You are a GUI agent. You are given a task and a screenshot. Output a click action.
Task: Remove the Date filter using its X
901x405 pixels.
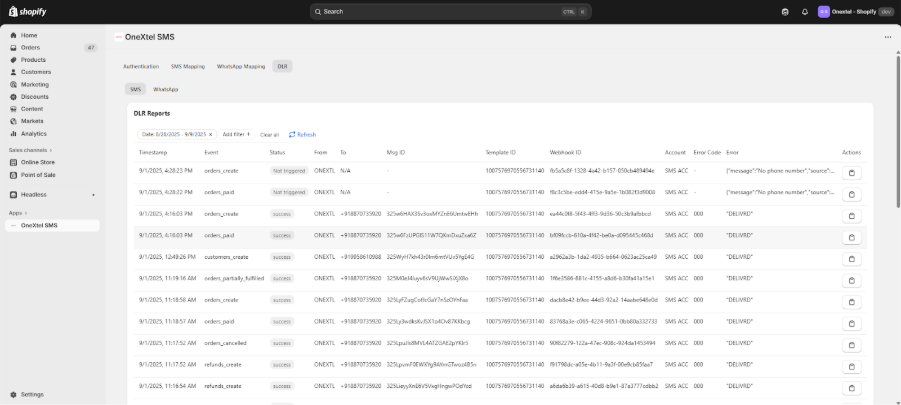pyautogui.click(x=210, y=134)
